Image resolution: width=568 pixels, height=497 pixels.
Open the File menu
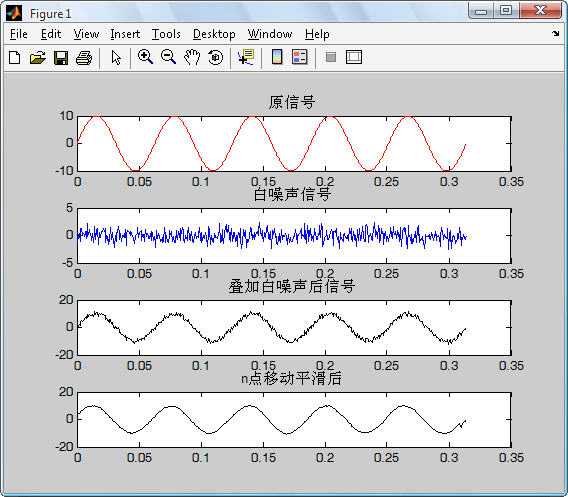tap(19, 34)
